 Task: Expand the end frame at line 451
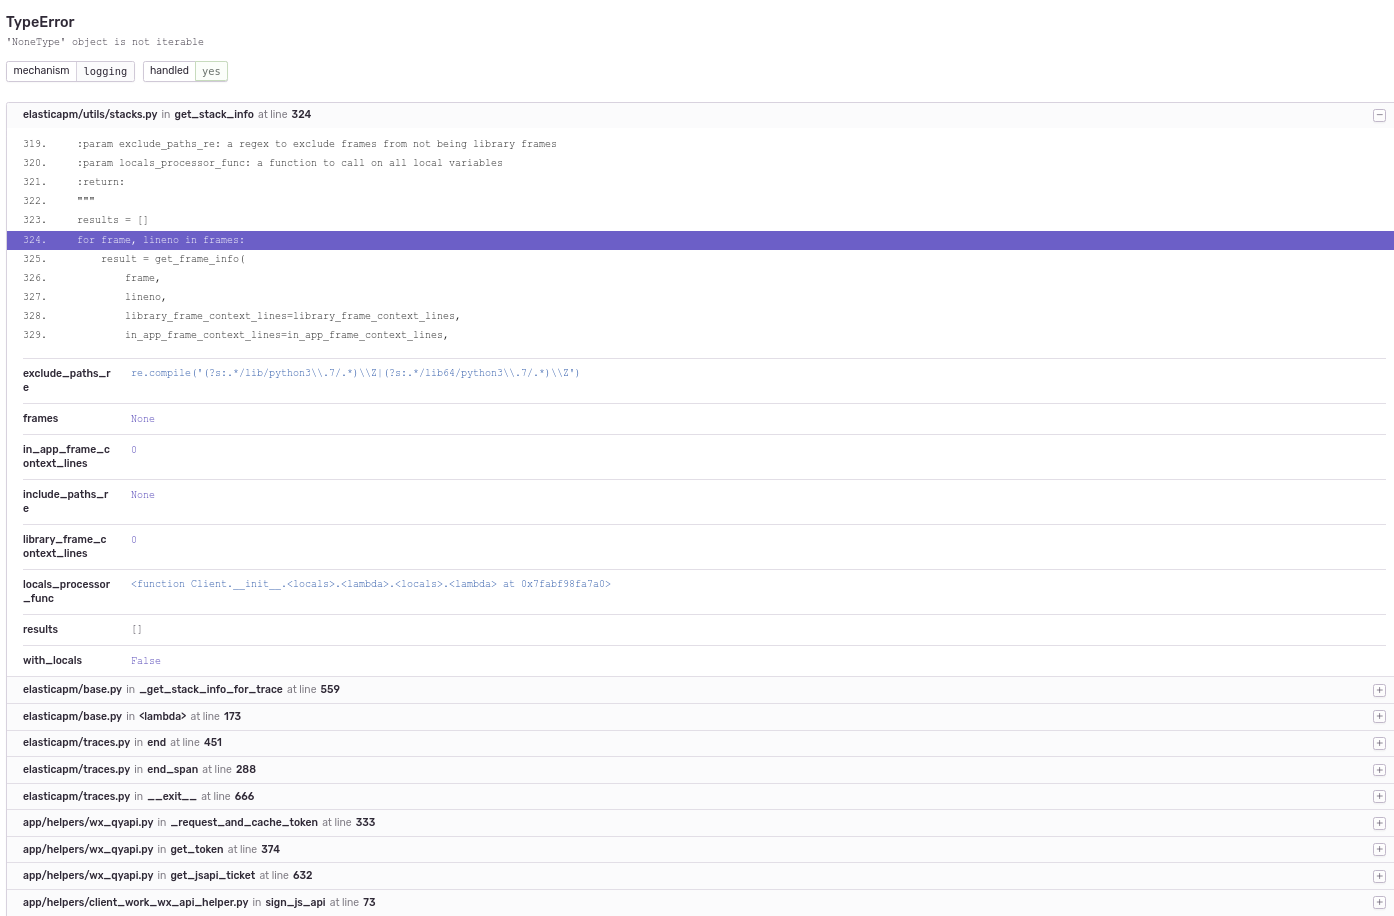point(1379,743)
